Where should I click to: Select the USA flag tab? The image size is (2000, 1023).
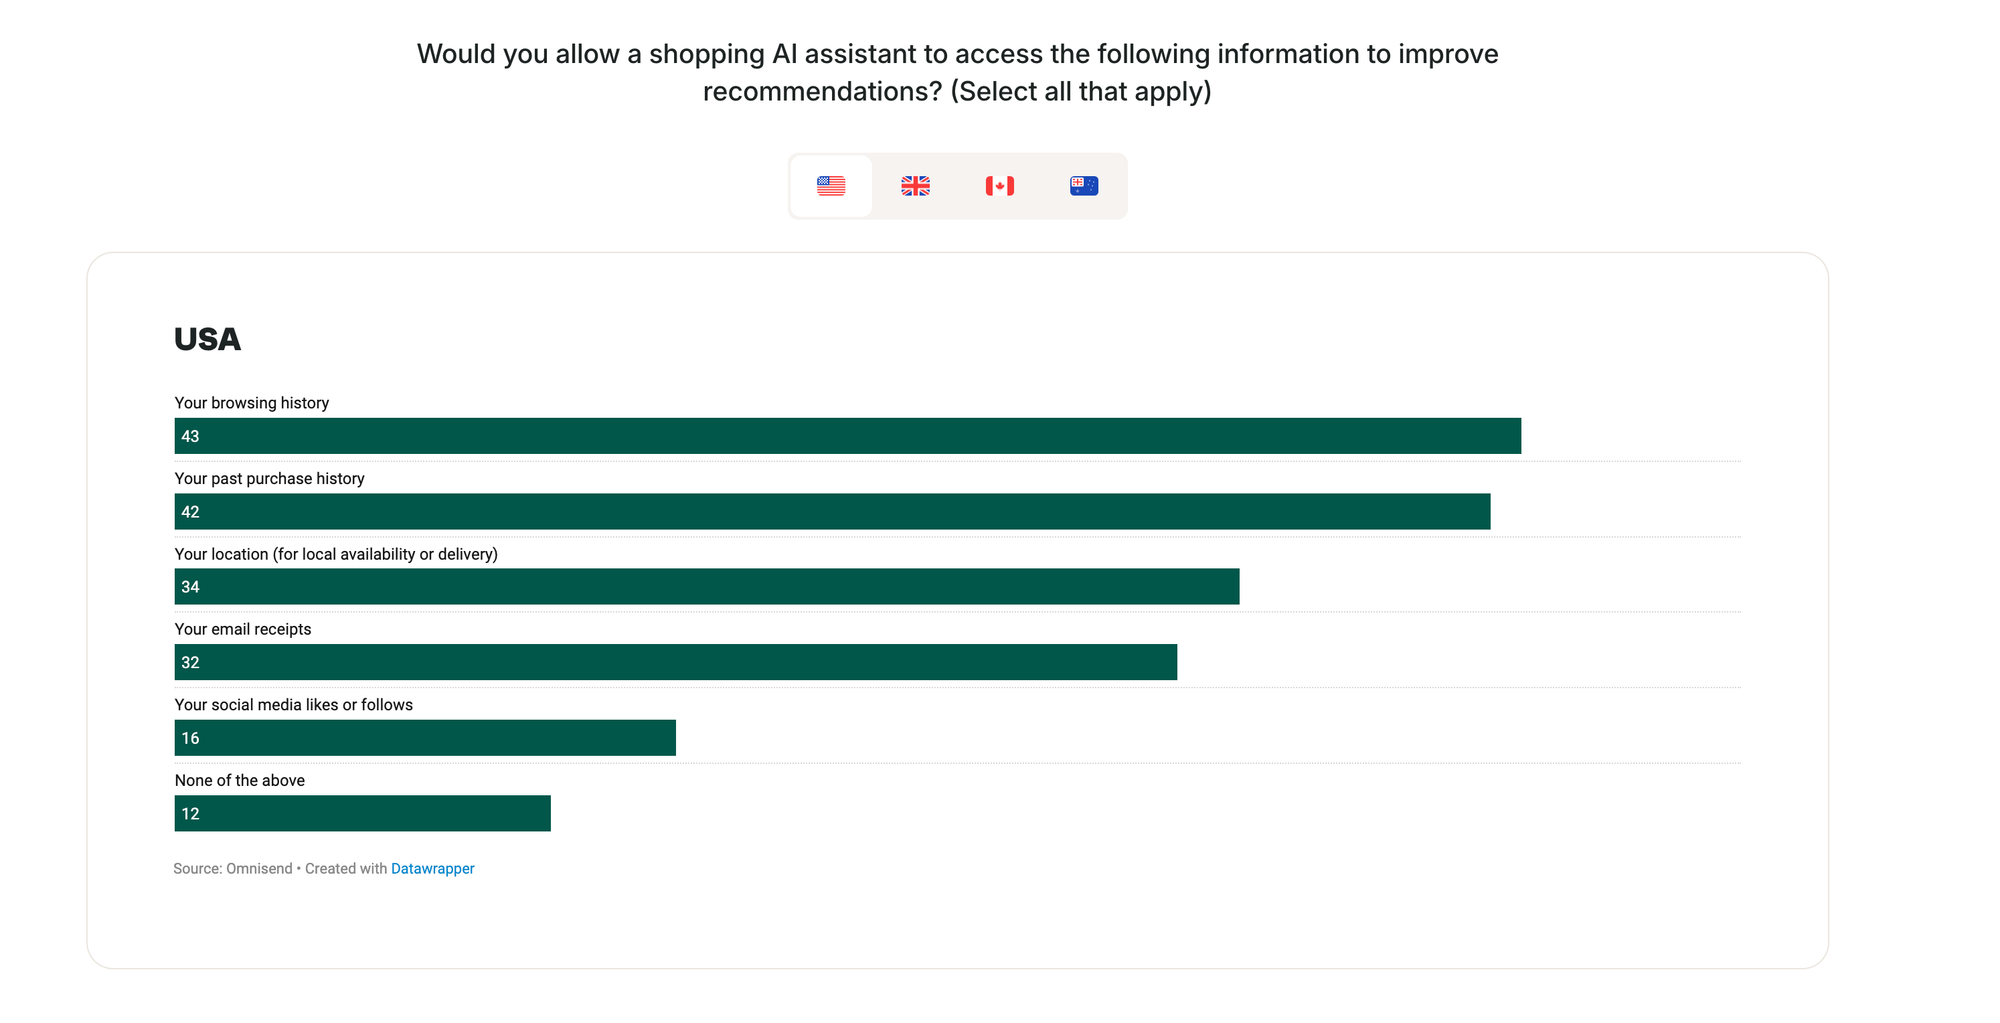(831, 186)
